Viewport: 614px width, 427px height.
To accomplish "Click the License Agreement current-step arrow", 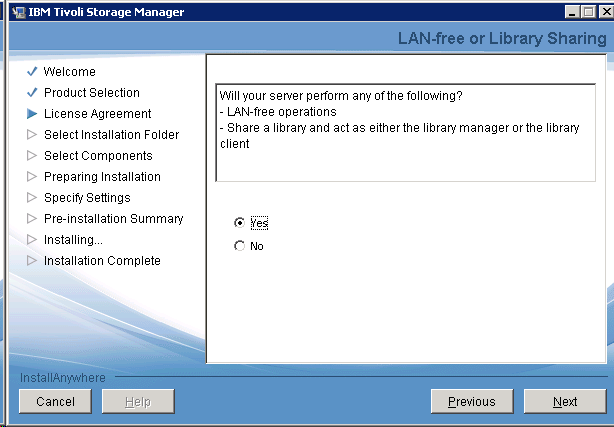I will pyautogui.click(x=33, y=114).
